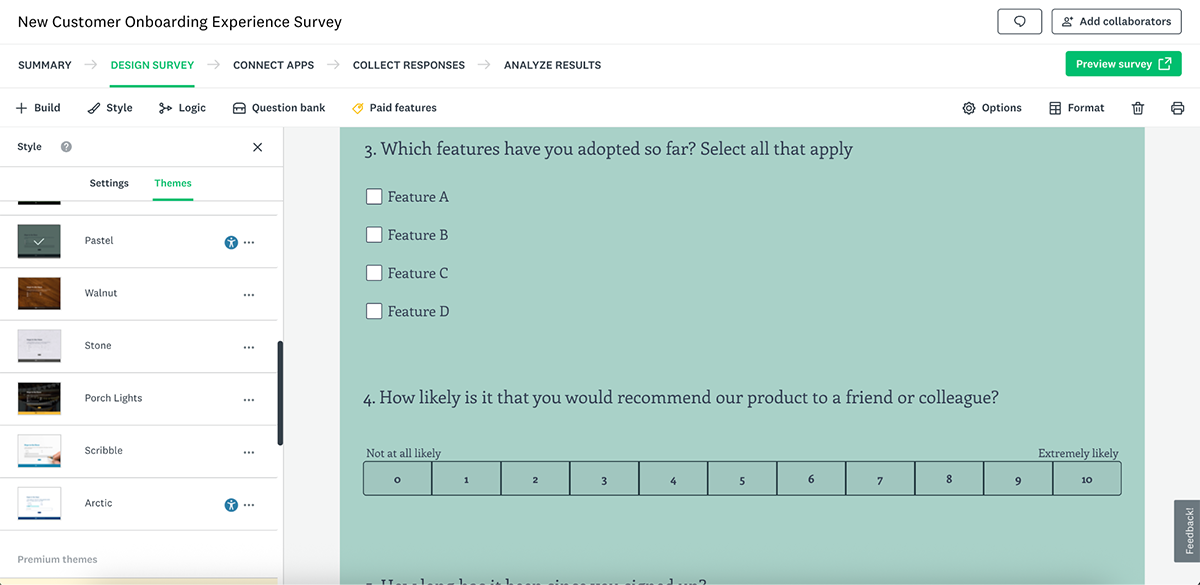Click the Preview survey button
1200x585 pixels.
pos(1122,63)
